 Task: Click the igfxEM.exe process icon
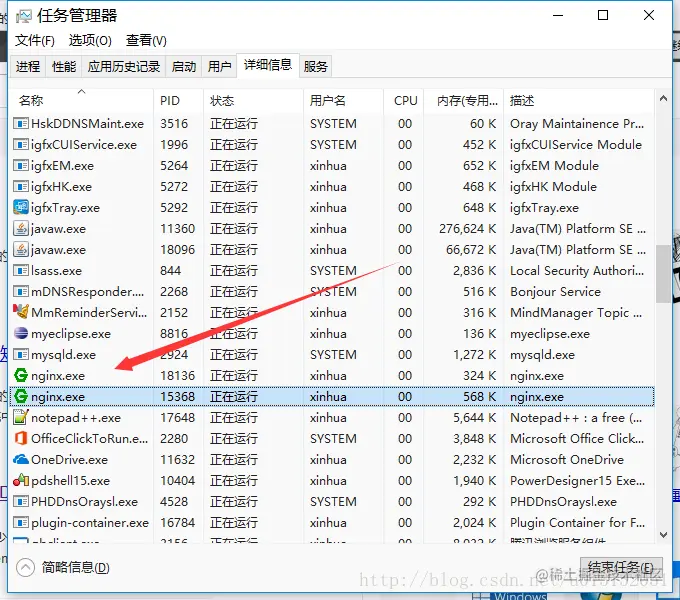21,166
